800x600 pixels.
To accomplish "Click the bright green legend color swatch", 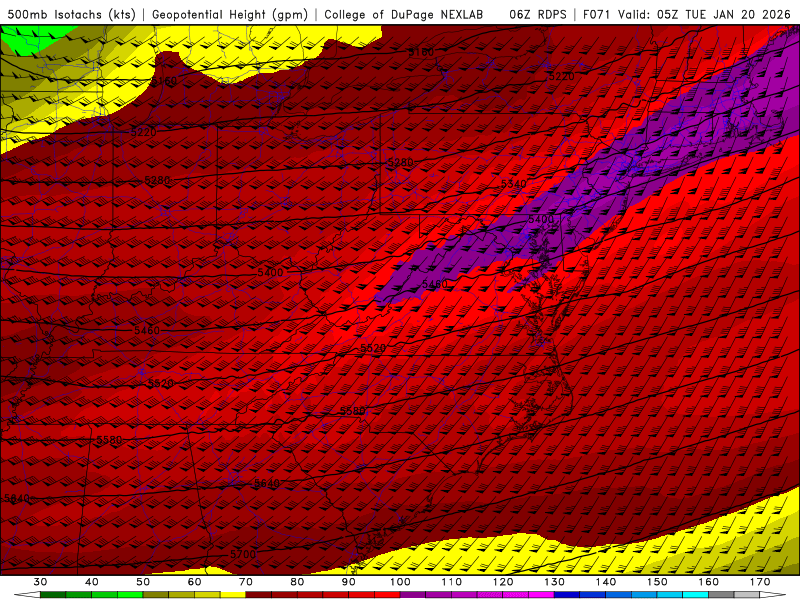I will 130,595.
